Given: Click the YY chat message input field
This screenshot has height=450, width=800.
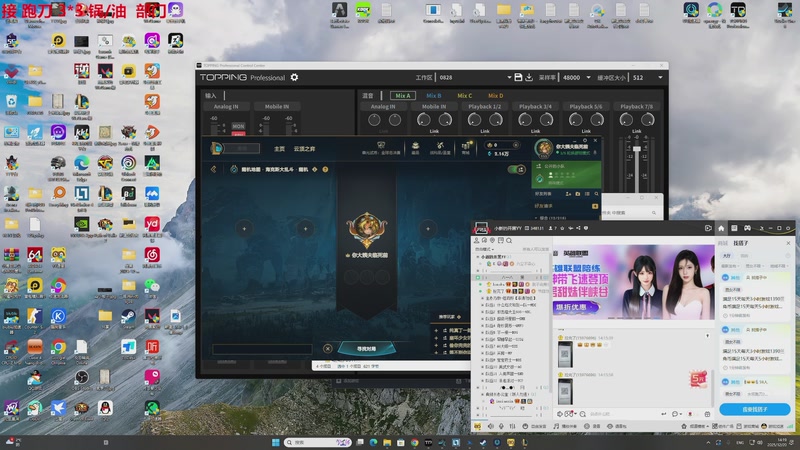Looking at the screenshot, I should tap(623, 414).
